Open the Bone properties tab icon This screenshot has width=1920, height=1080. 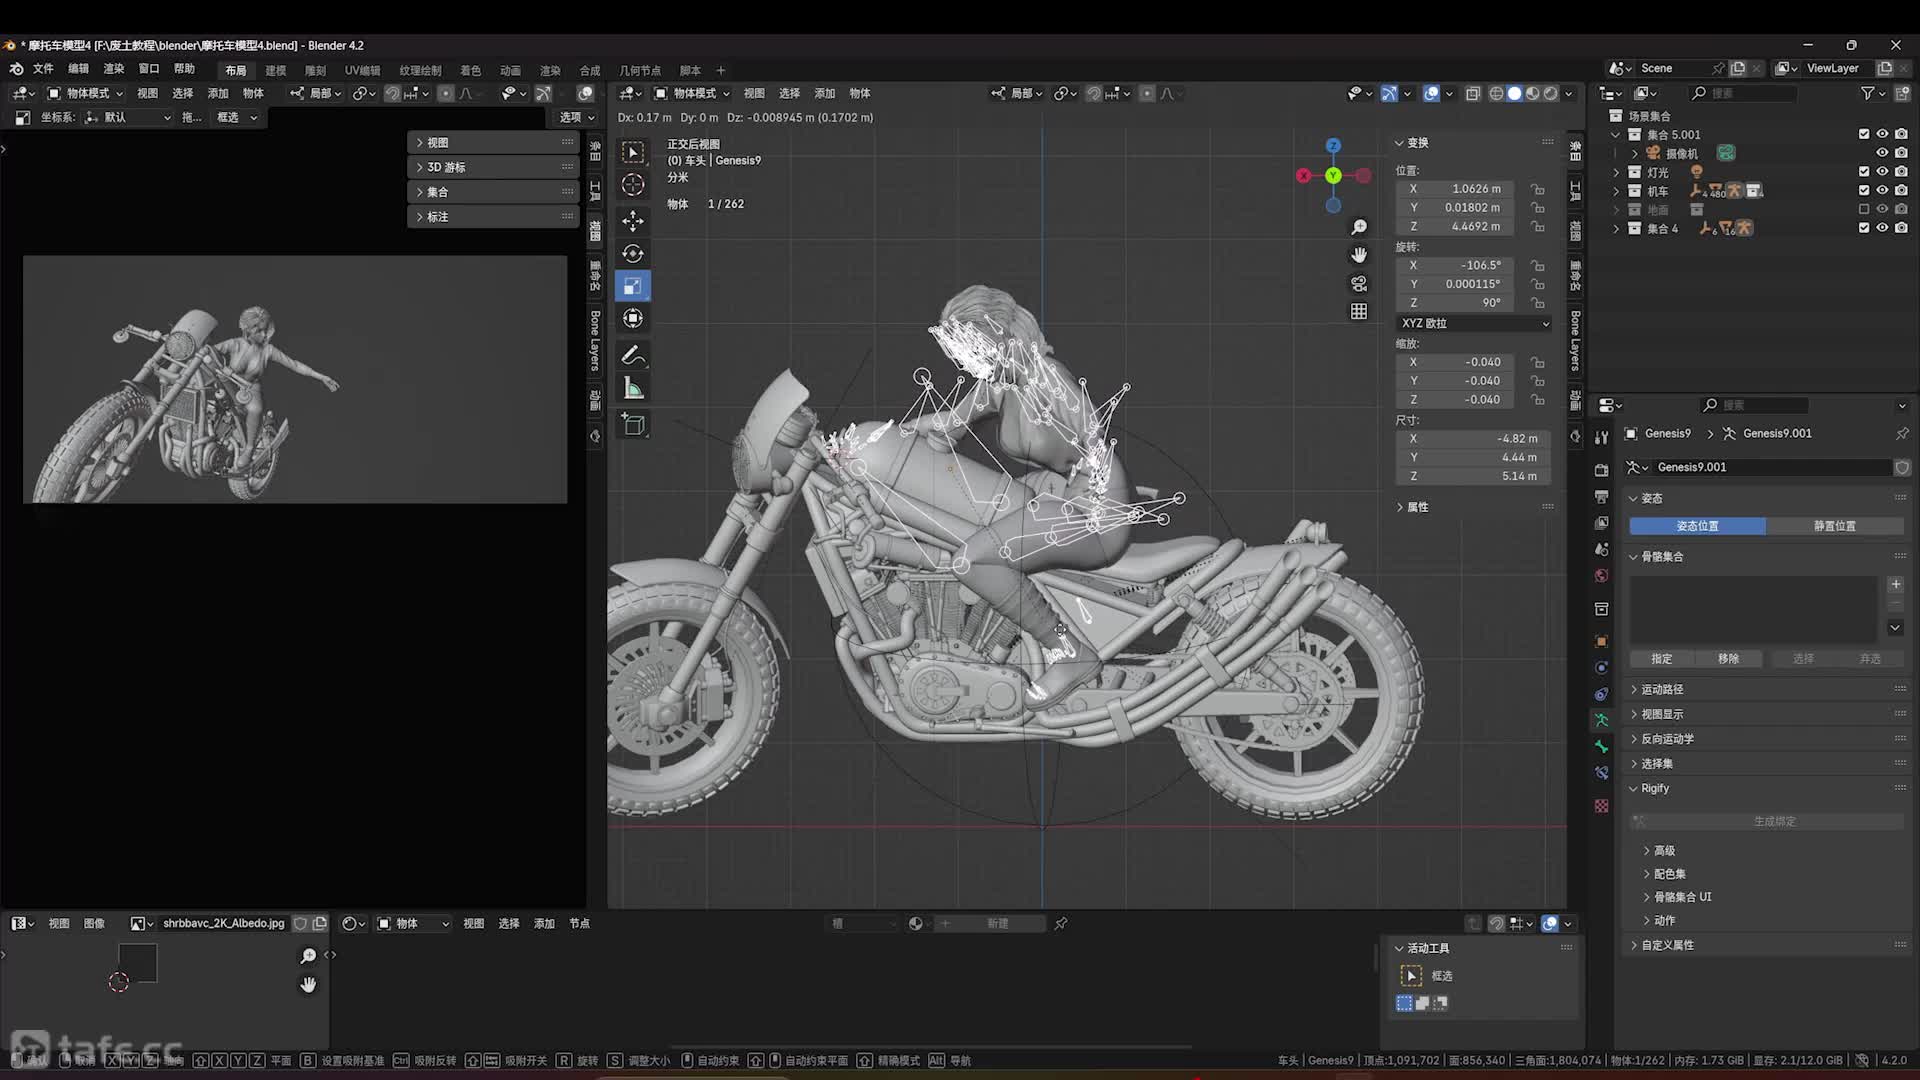tap(1602, 747)
